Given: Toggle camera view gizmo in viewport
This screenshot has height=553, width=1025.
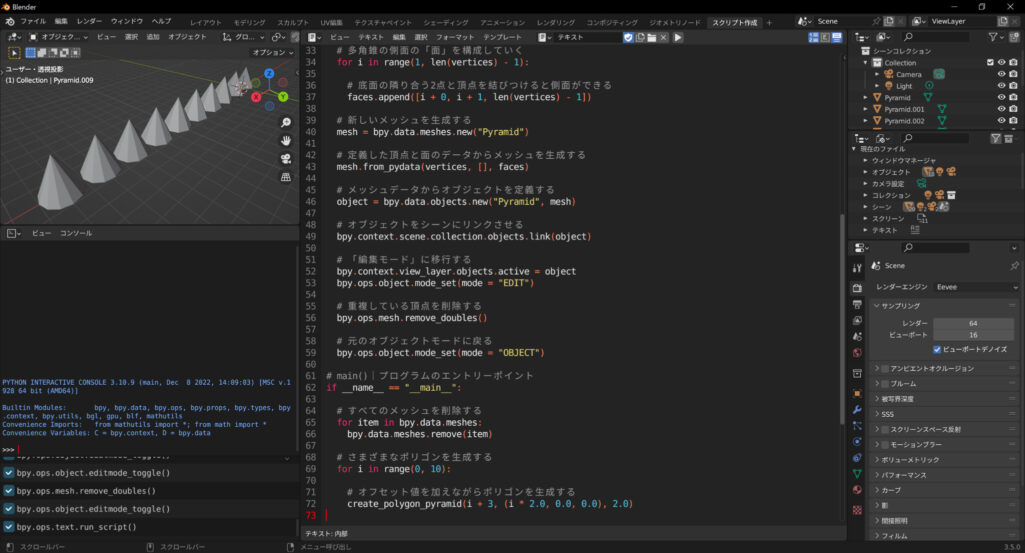Looking at the screenshot, I should point(286,159).
